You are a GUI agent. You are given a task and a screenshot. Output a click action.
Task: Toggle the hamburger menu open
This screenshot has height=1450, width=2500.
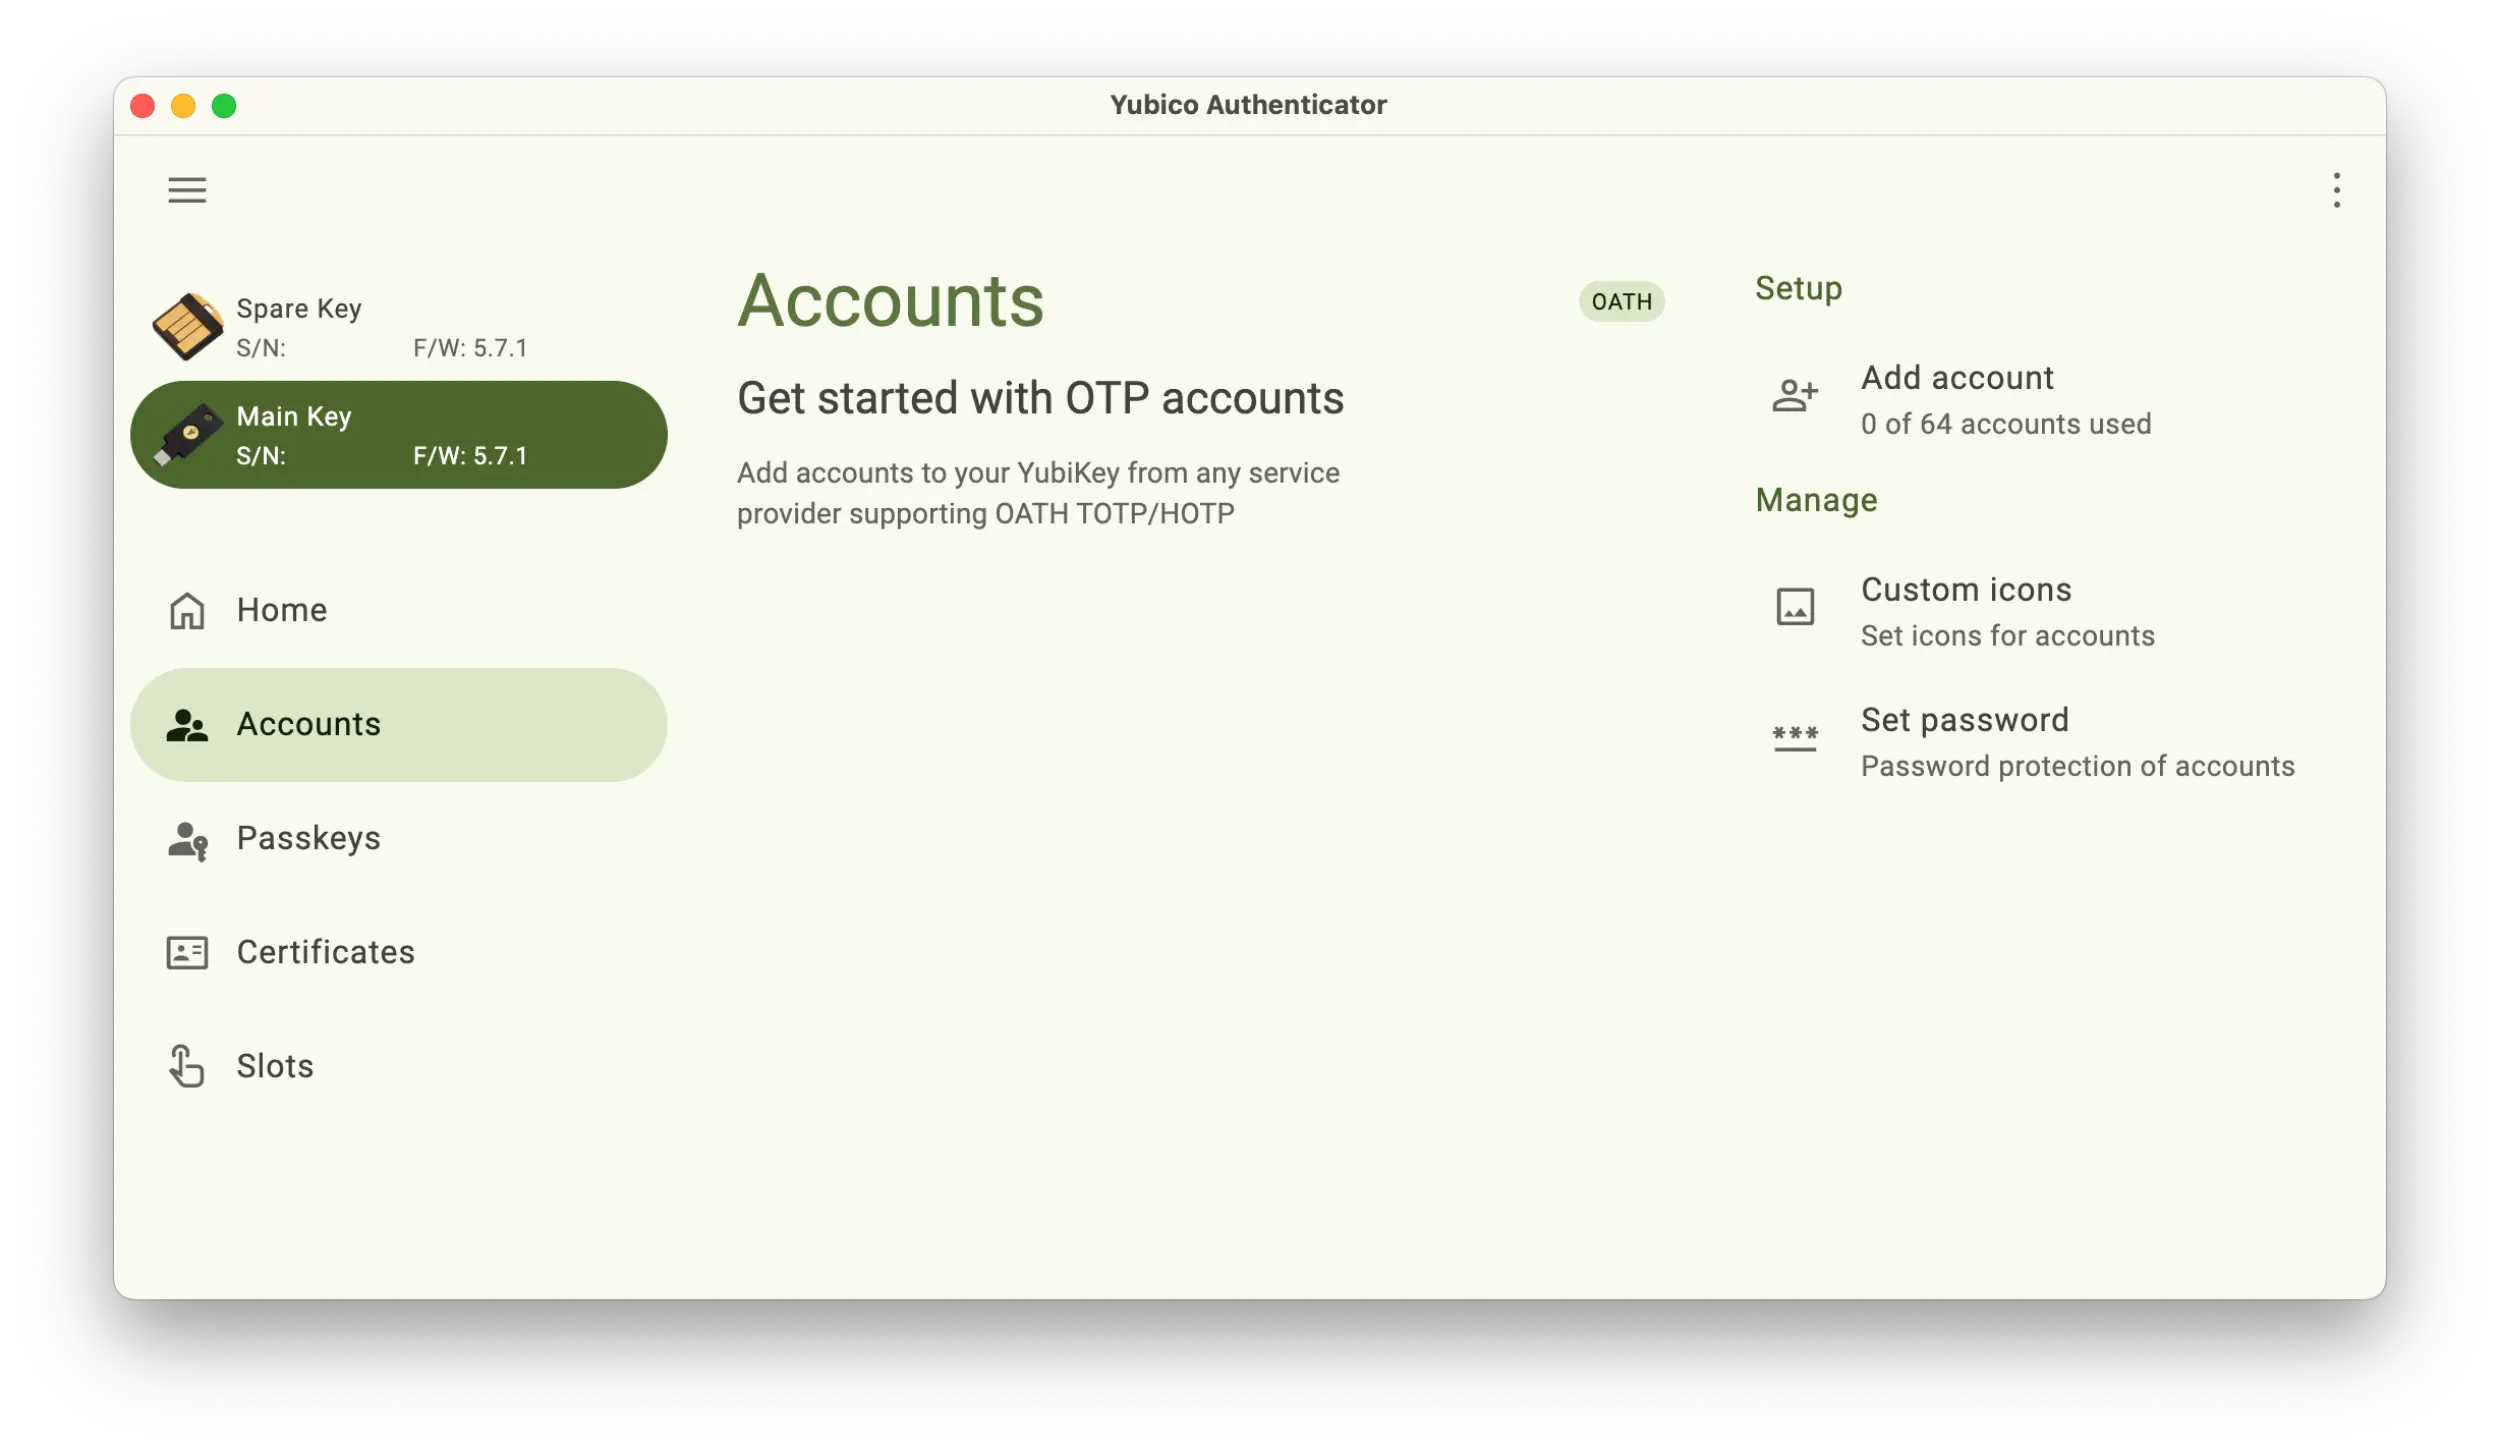186,188
